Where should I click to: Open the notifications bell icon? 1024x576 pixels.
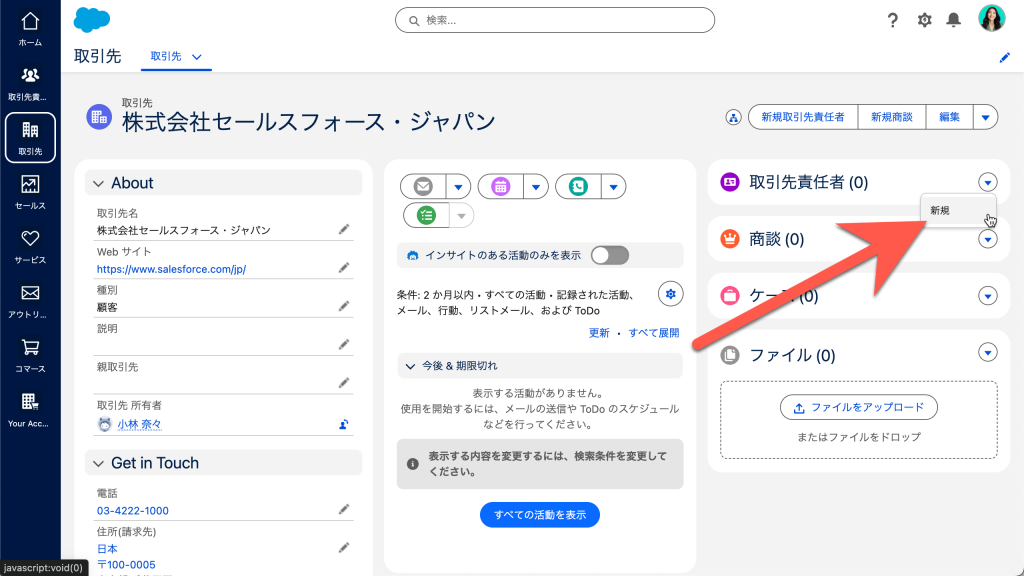click(x=954, y=20)
